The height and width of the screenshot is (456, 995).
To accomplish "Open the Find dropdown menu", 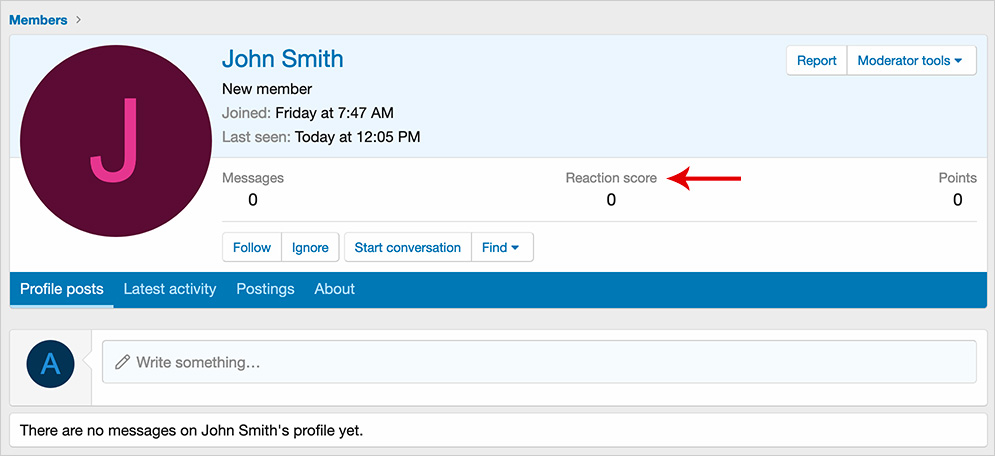I will coord(501,248).
